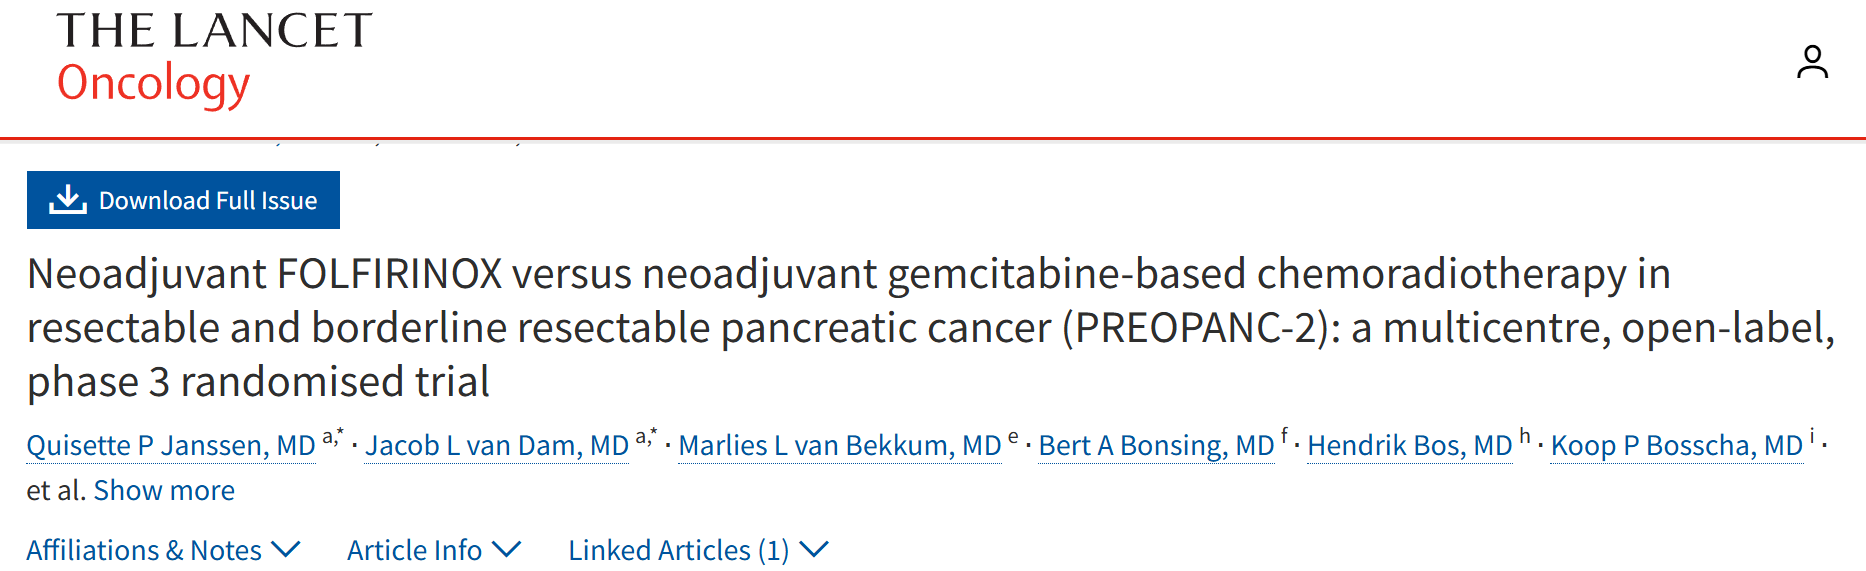Open the user account profile icon
Image resolution: width=1866 pixels, height=571 pixels.
[1811, 62]
